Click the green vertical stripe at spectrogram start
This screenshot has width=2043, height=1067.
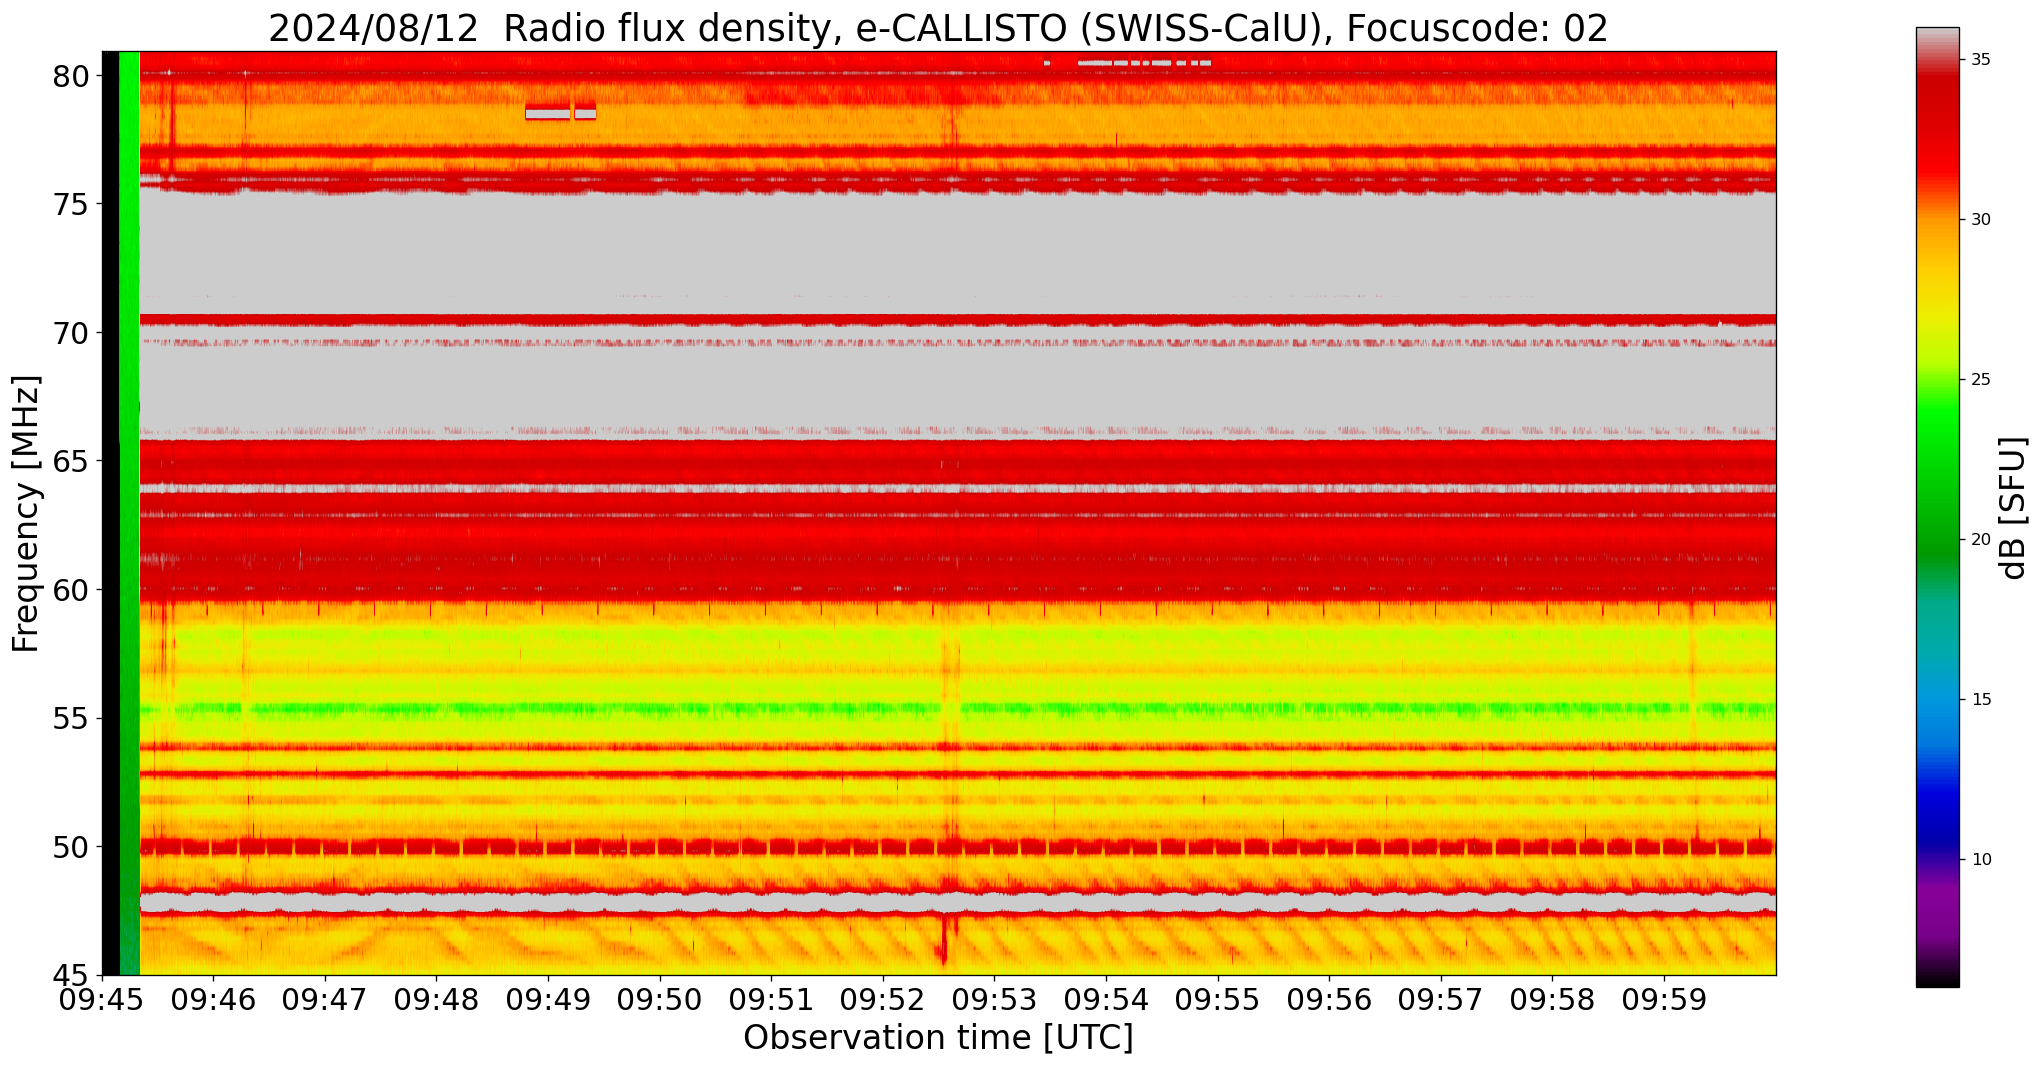[129, 513]
